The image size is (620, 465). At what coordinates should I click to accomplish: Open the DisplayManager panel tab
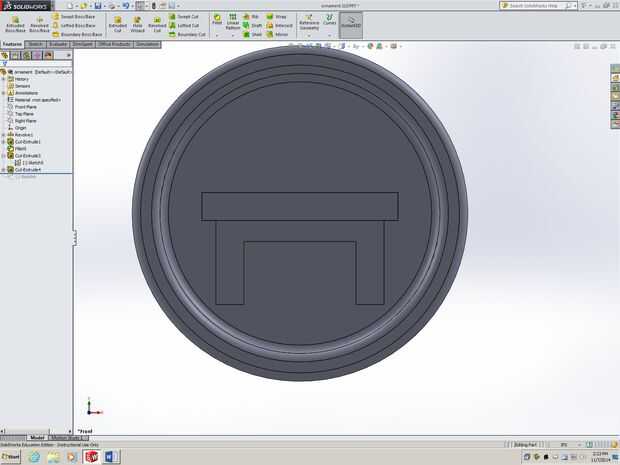[x=48, y=55]
